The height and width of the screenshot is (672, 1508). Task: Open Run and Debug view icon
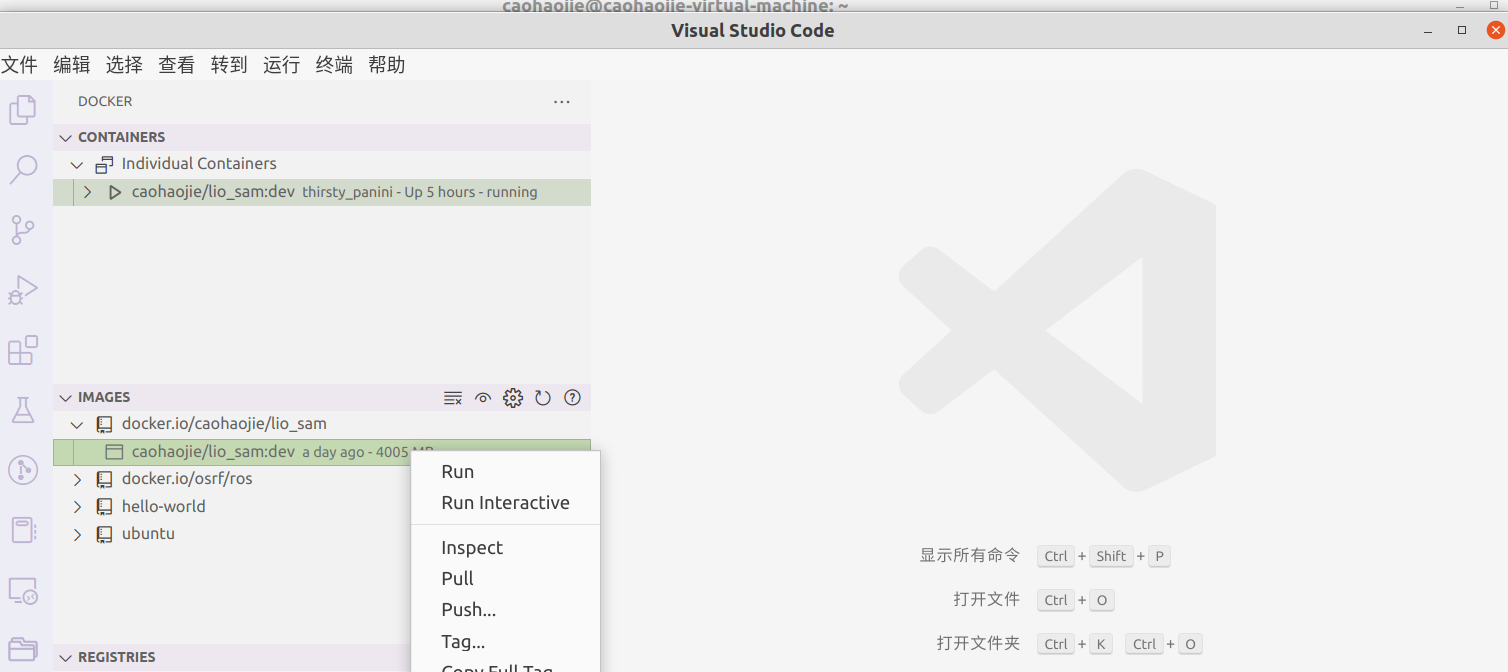(x=23, y=290)
